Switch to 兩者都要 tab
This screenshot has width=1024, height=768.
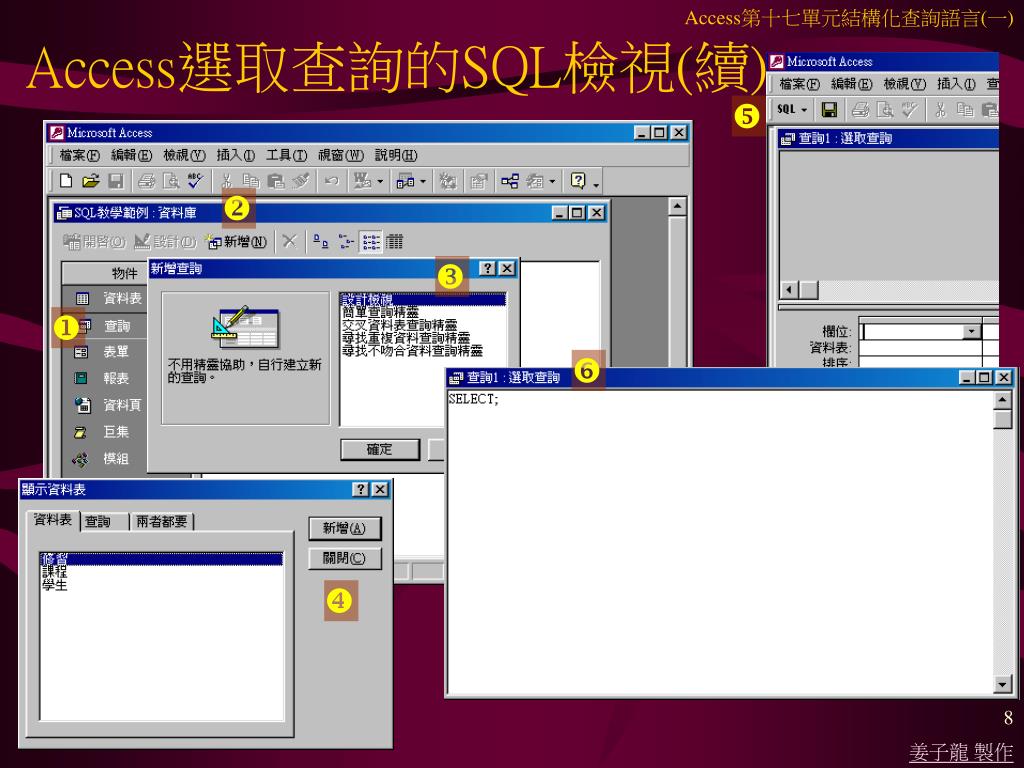tap(162, 521)
